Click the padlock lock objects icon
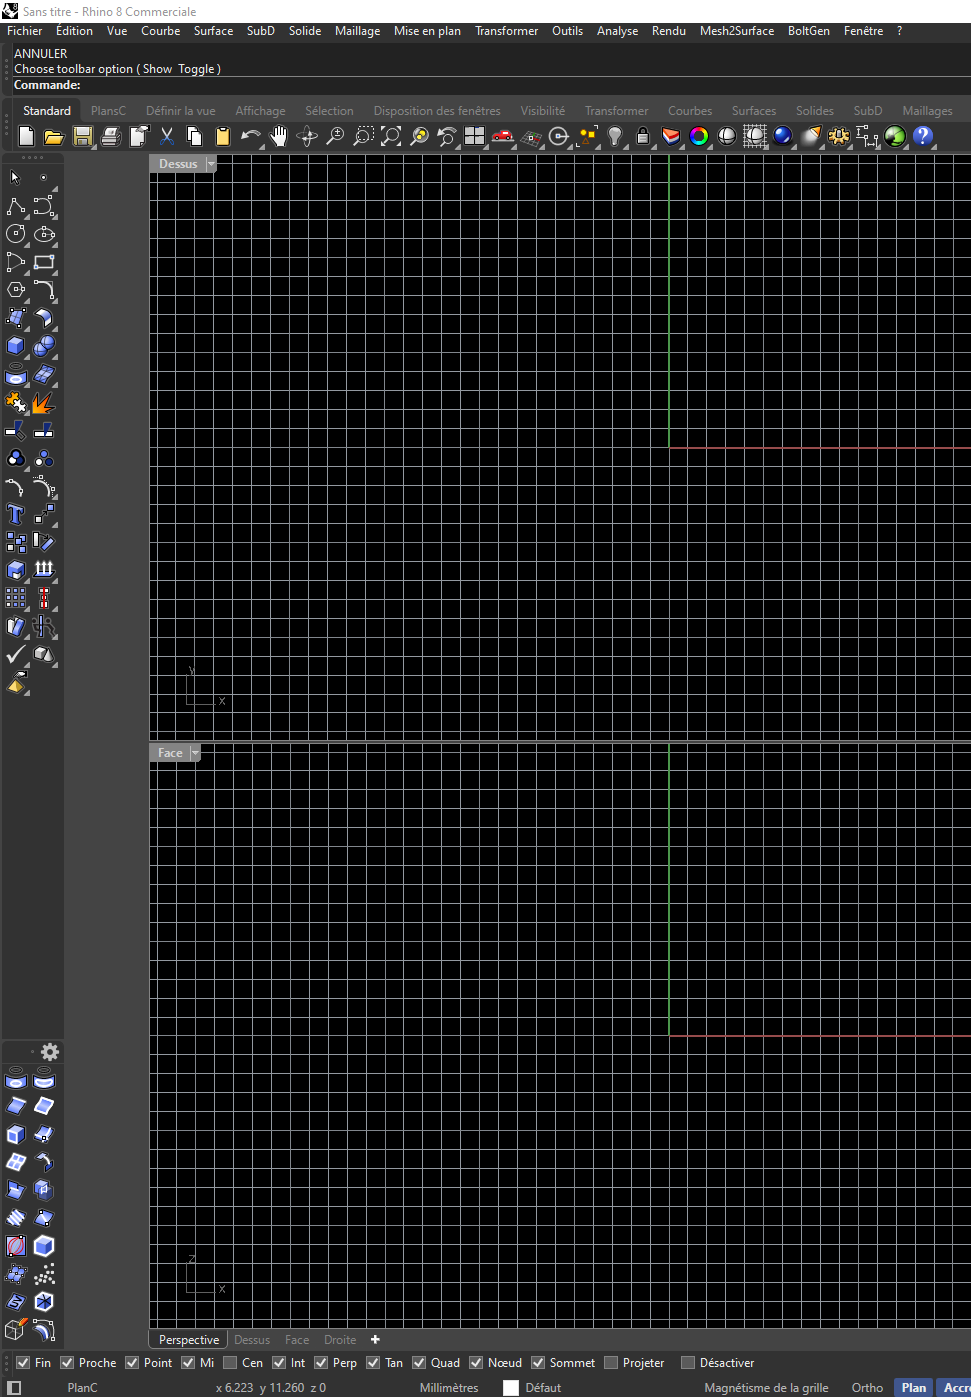This screenshot has height=1397, width=971. coord(643,136)
